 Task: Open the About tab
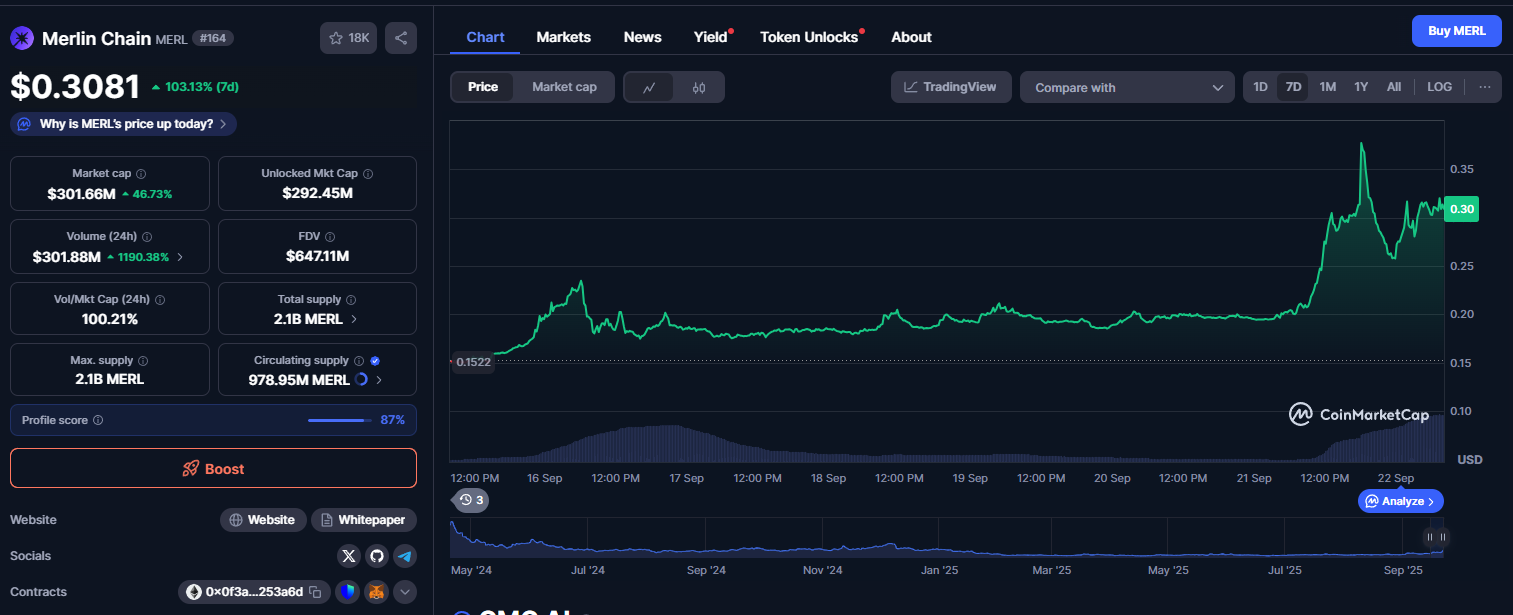pyautogui.click(x=911, y=37)
